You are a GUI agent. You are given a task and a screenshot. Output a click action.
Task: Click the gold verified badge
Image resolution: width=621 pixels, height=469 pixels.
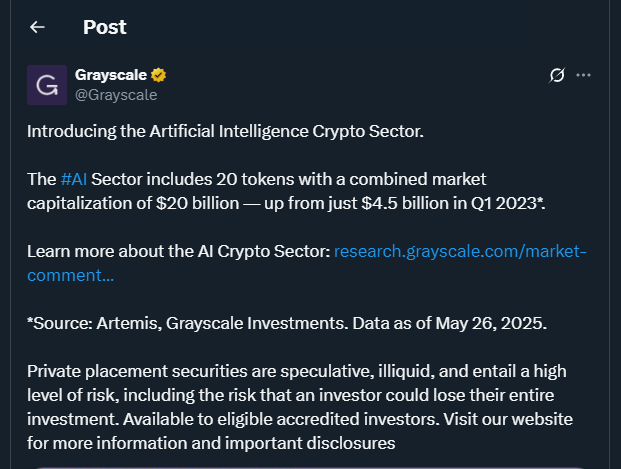click(158, 75)
